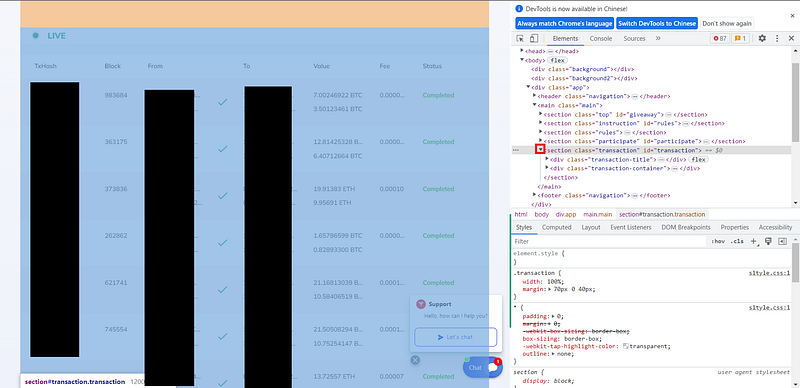Expand the head element node
Image resolution: width=800 pixels, height=388 pixels.
[522, 51]
